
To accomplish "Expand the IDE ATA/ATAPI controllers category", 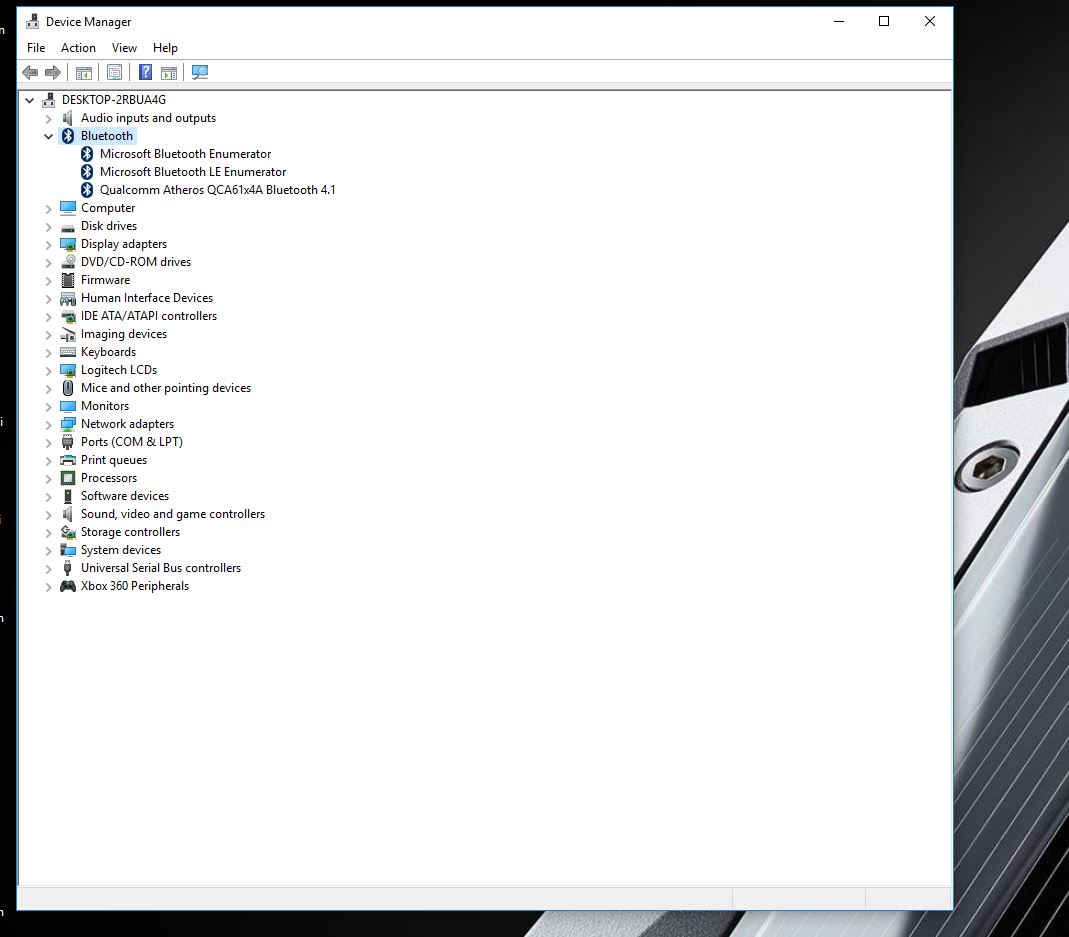I will (x=48, y=316).
